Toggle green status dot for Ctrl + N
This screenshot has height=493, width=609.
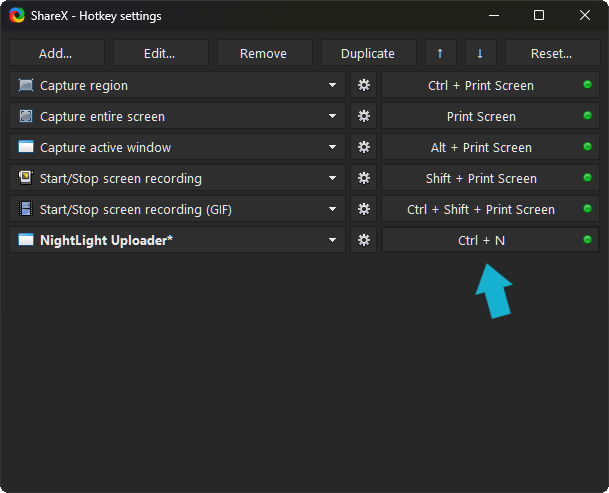point(587,240)
